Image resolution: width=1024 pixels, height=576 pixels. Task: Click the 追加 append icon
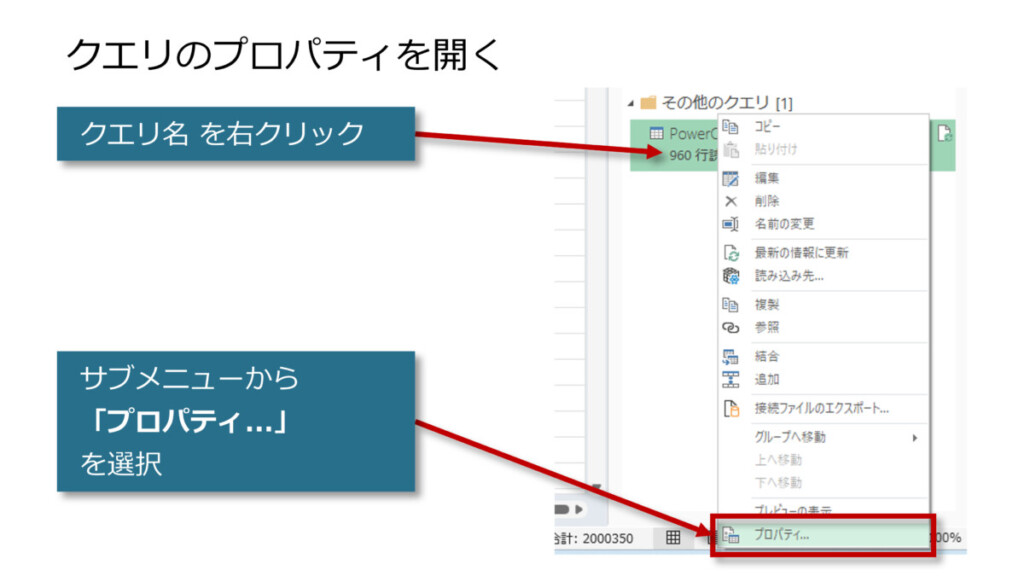pos(730,379)
